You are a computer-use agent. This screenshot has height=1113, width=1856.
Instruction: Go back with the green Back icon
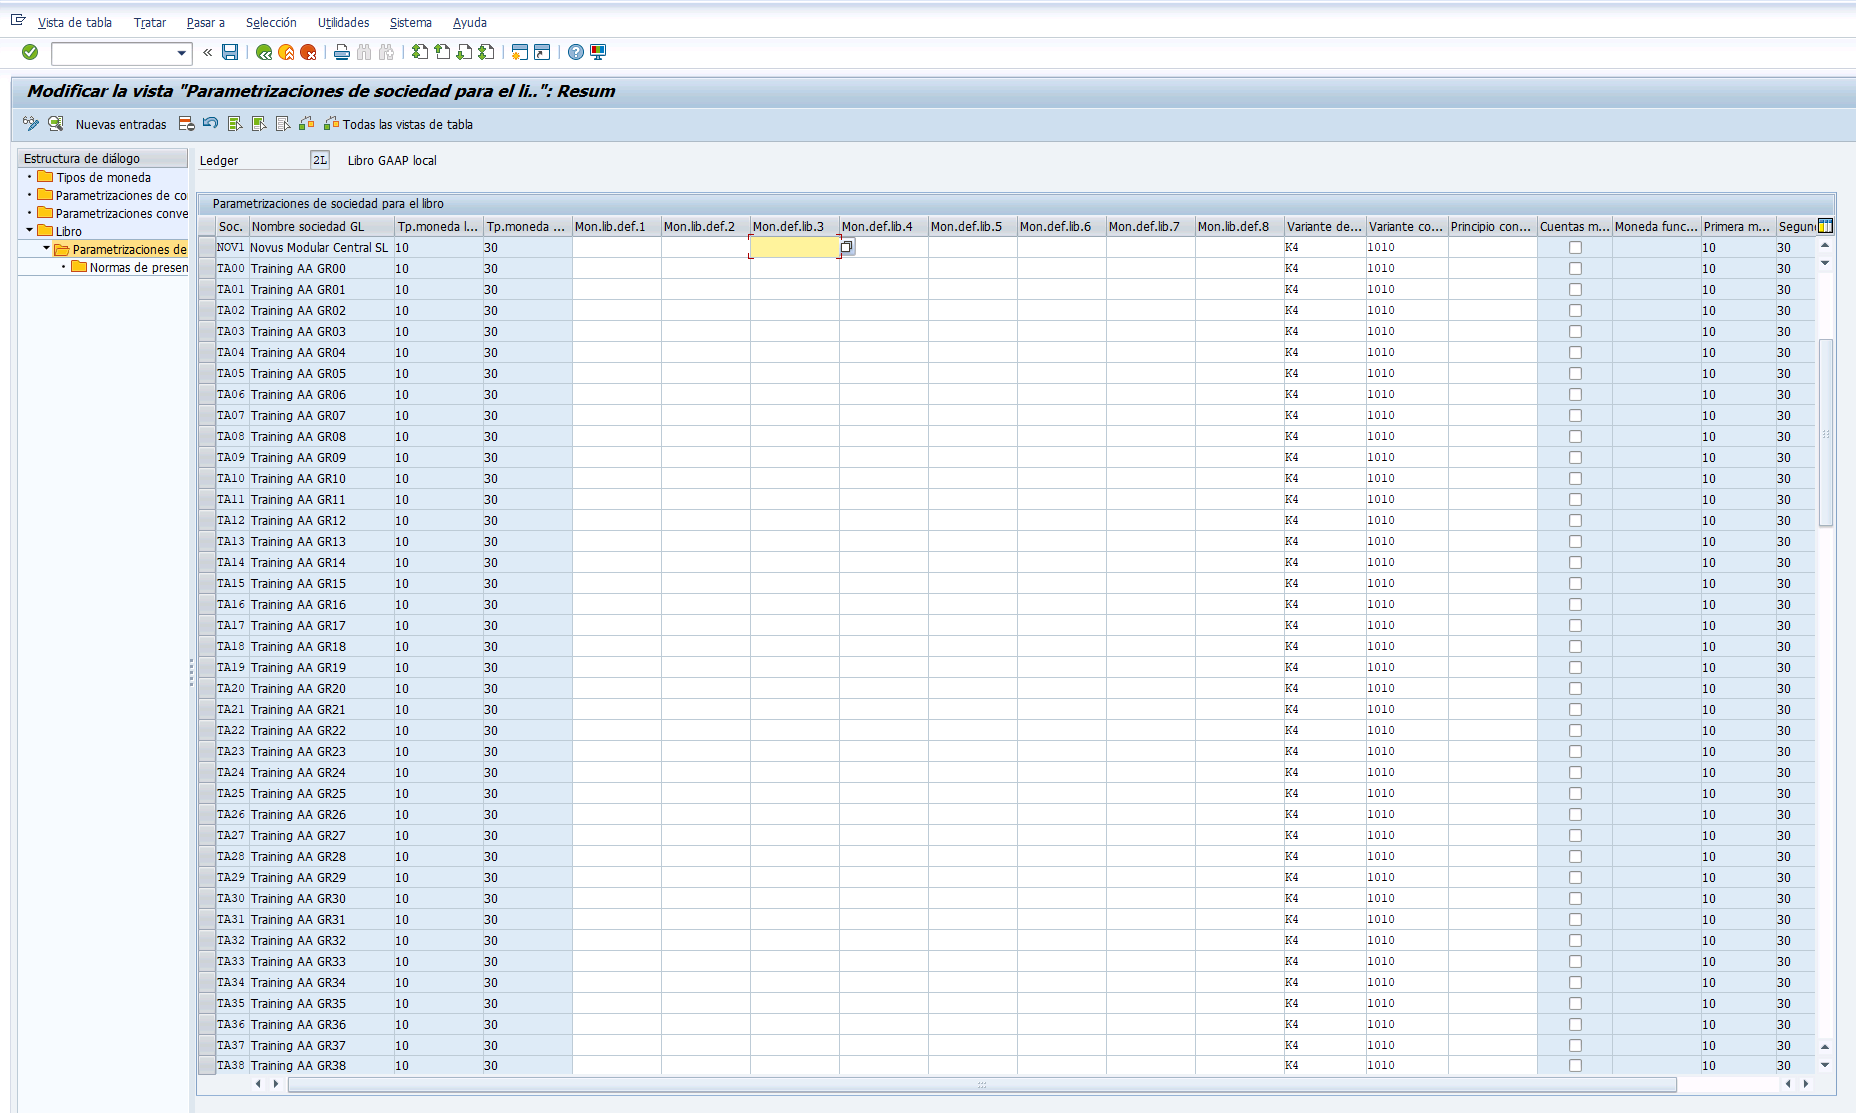(x=264, y=52)
